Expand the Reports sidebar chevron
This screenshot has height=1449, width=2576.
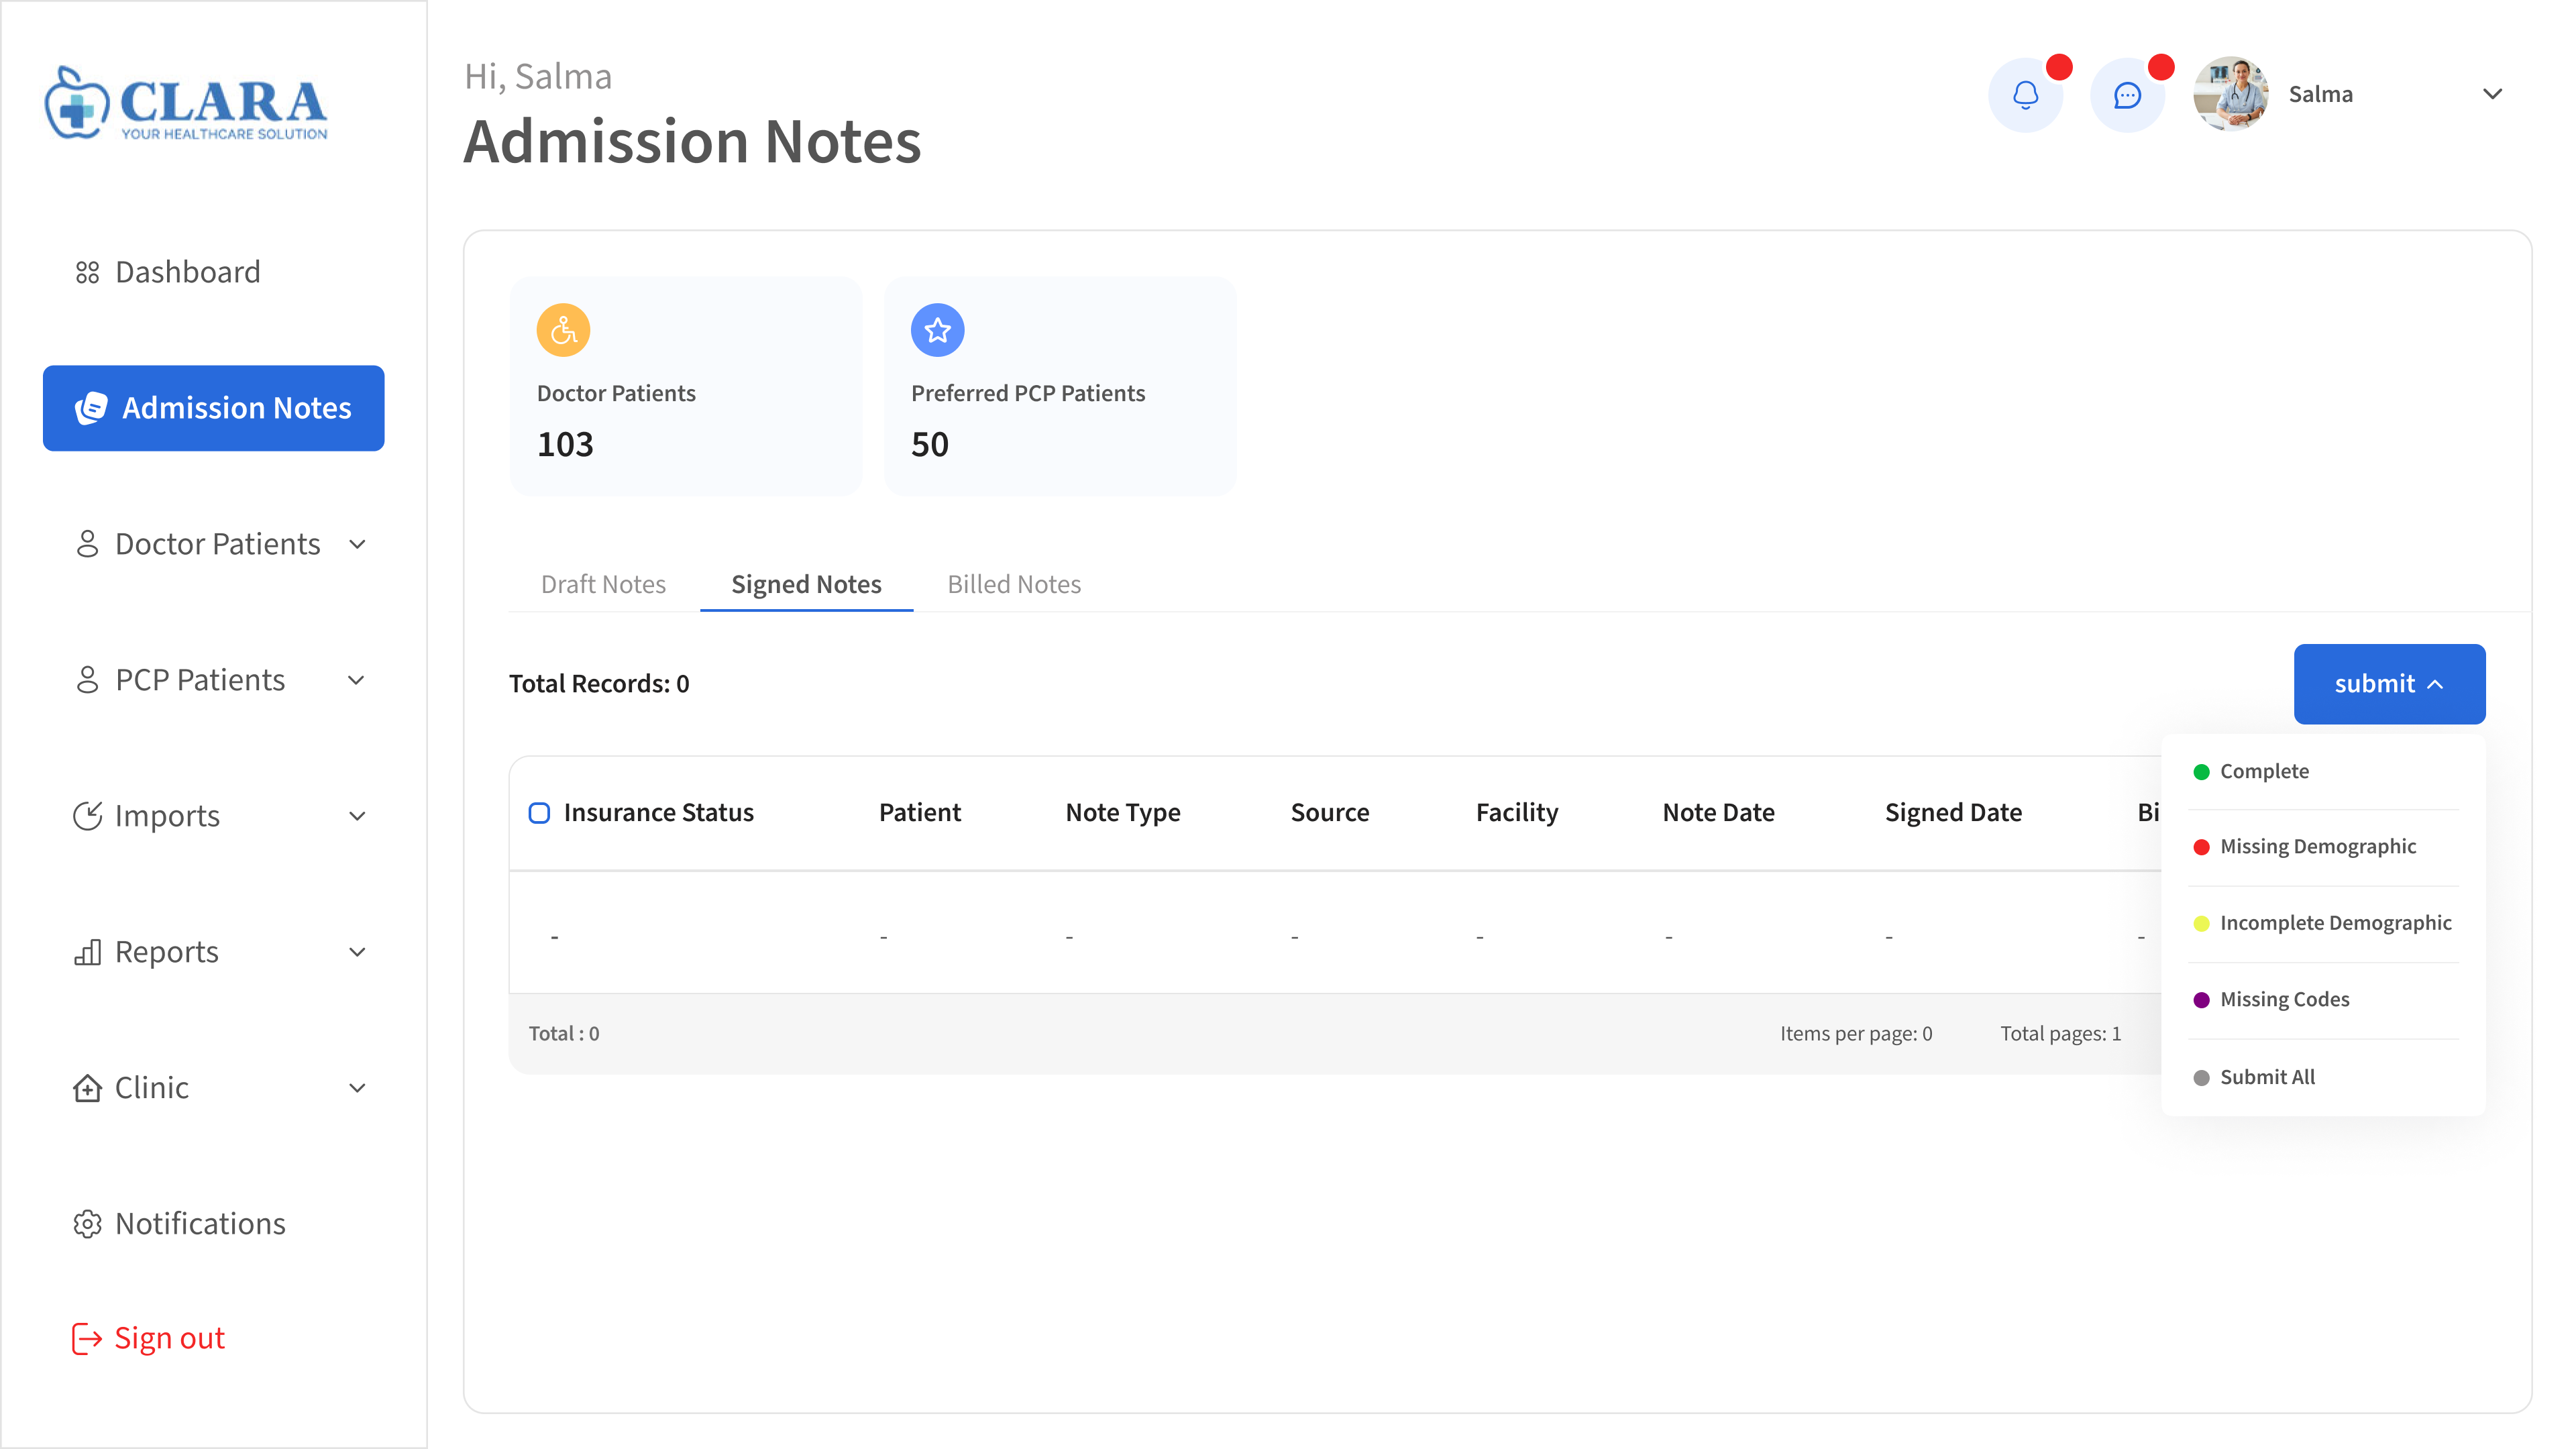[357, 953]
